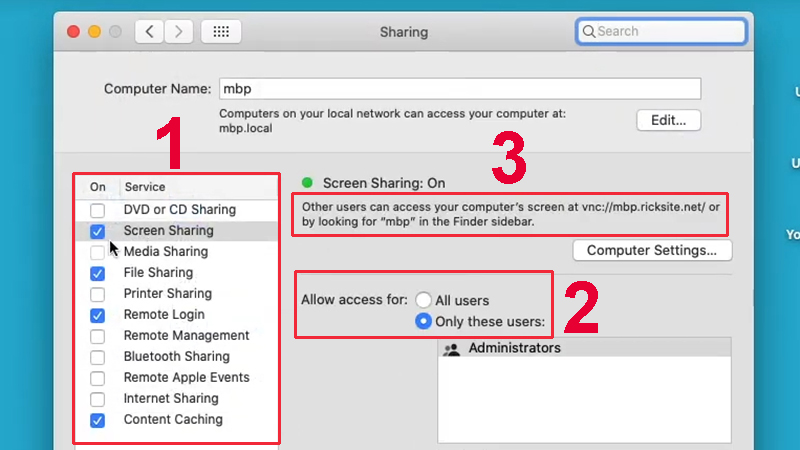The height and width of the screenshot is (450, 800).
Task: Click the Screen Sharing: On status text
Action: pos(384,183)
